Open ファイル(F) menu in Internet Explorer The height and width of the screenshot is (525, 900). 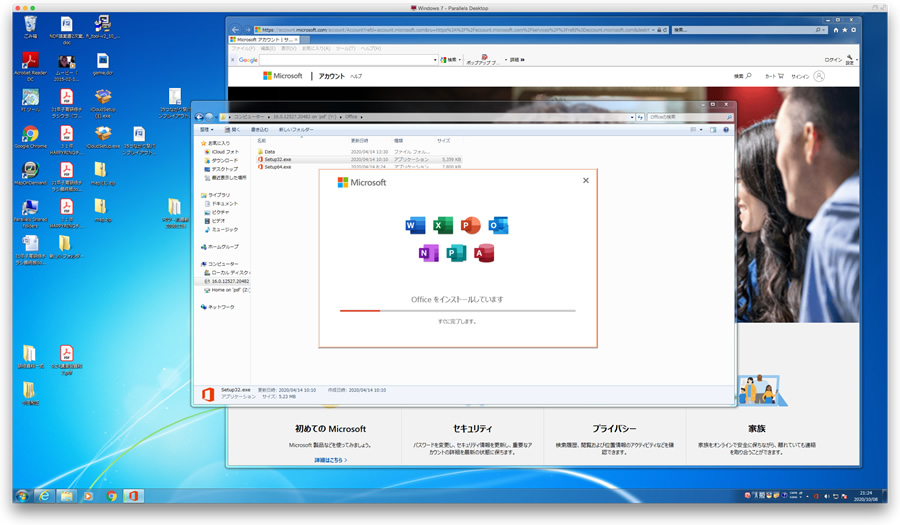click(x=243, y=49)
